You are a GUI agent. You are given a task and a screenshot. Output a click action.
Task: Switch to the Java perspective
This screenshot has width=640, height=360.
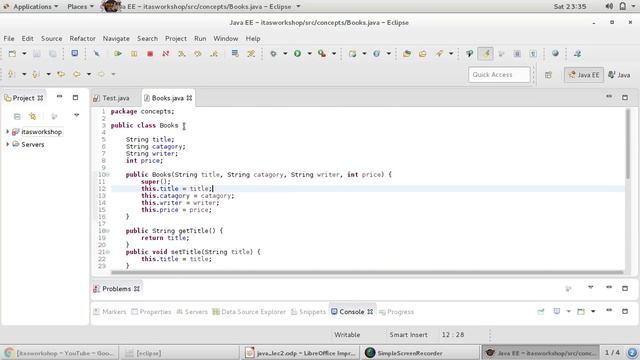click(619, 75)
